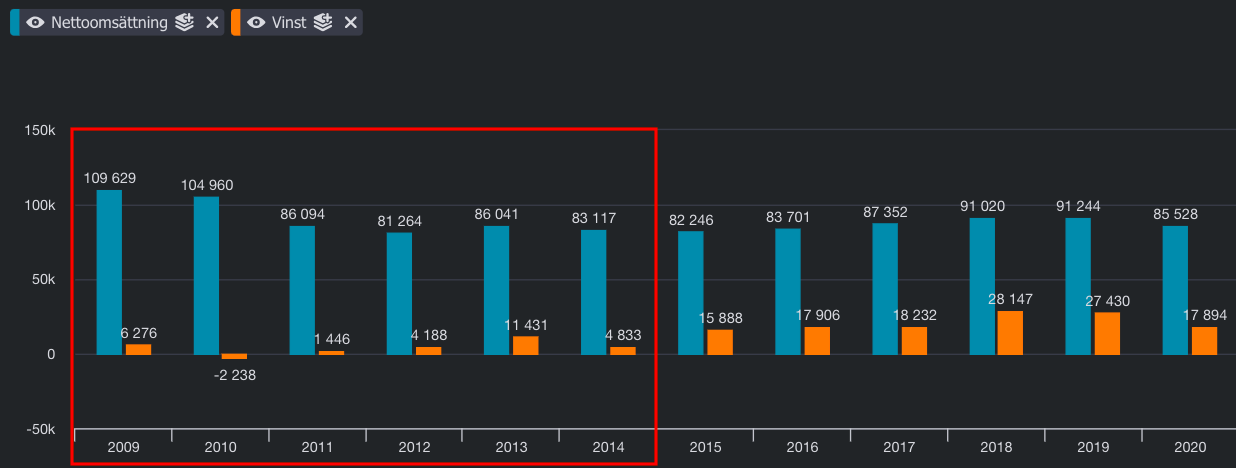Click the negative orange bar for 2010
This screenshot has height=468, width=1236.
click(234, 357)
